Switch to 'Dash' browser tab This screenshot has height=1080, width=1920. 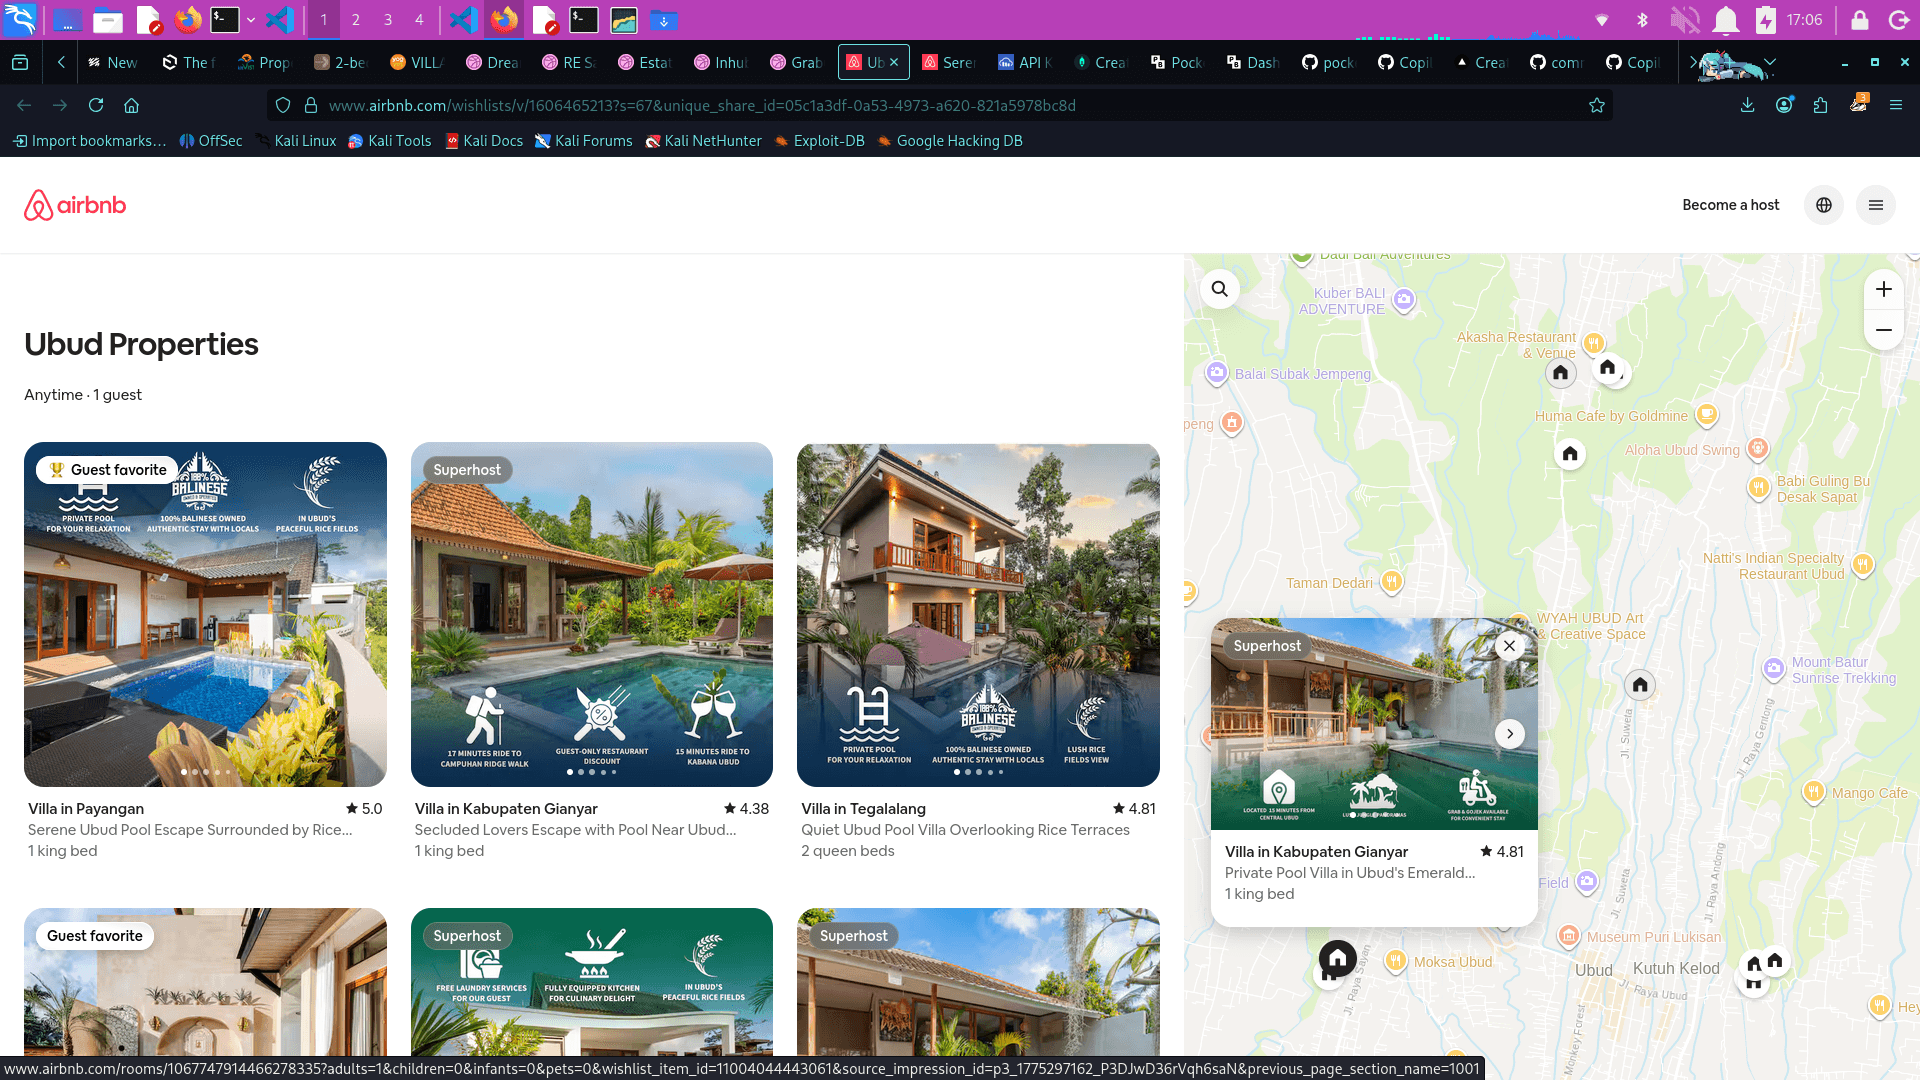(1254, 62)
